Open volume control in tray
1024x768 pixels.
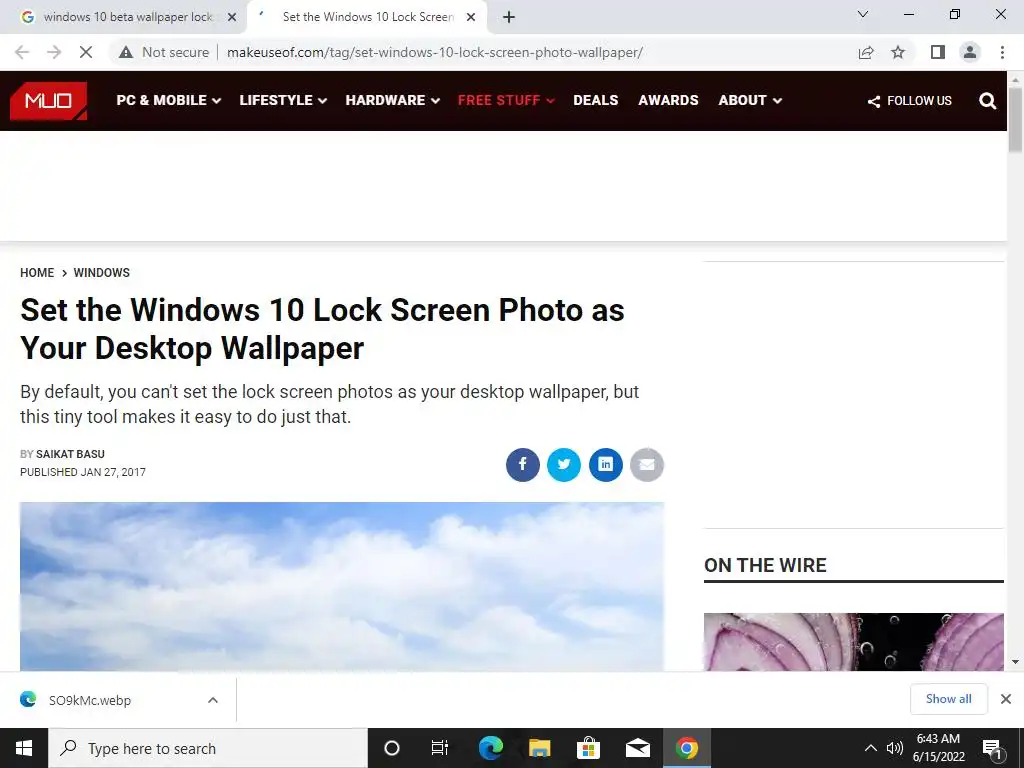click(895, 748)
